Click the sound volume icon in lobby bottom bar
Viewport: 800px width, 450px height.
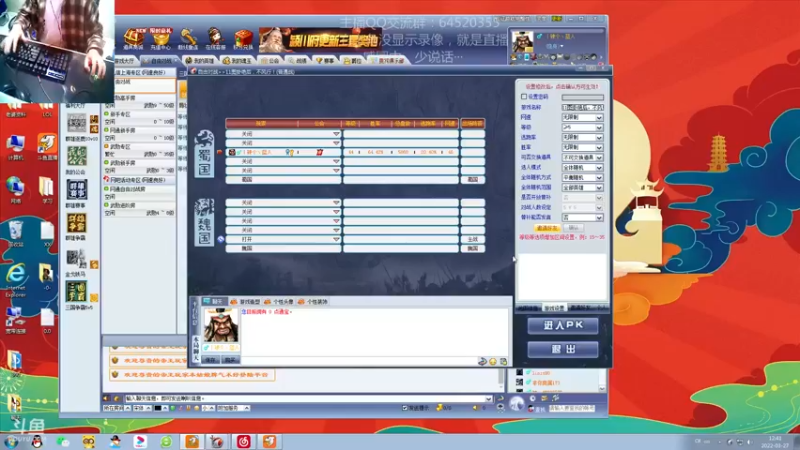(476, 408)
